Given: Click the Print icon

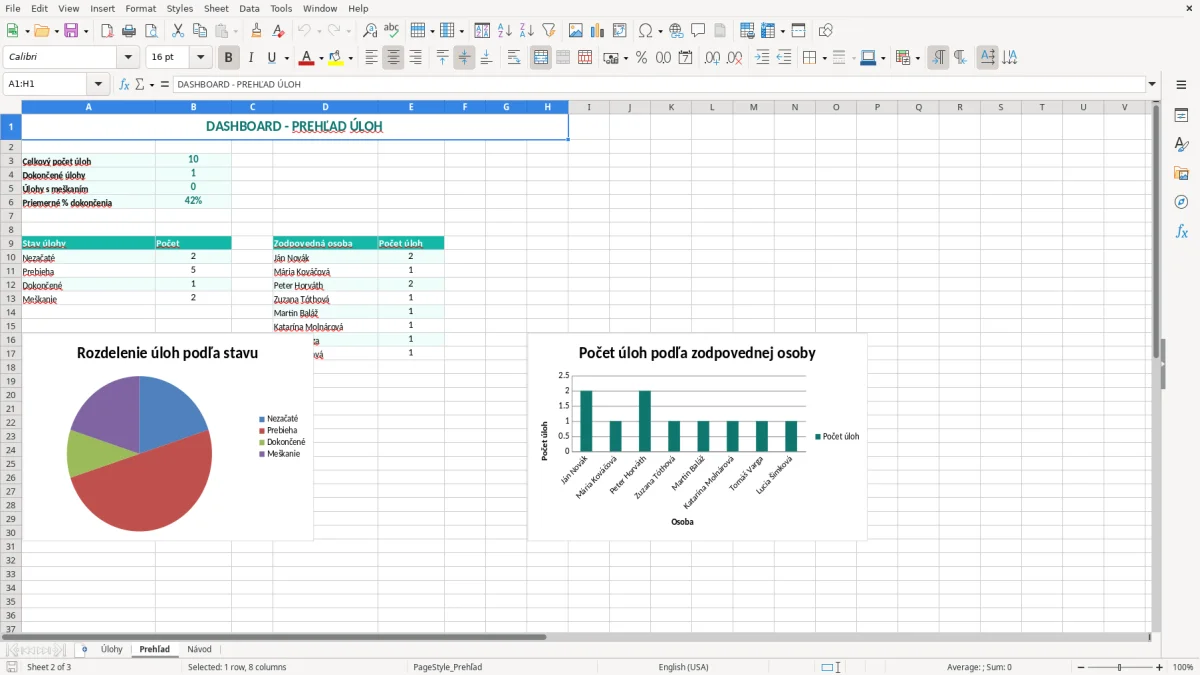Looking at the screenshot, I should tap(128, 31).
